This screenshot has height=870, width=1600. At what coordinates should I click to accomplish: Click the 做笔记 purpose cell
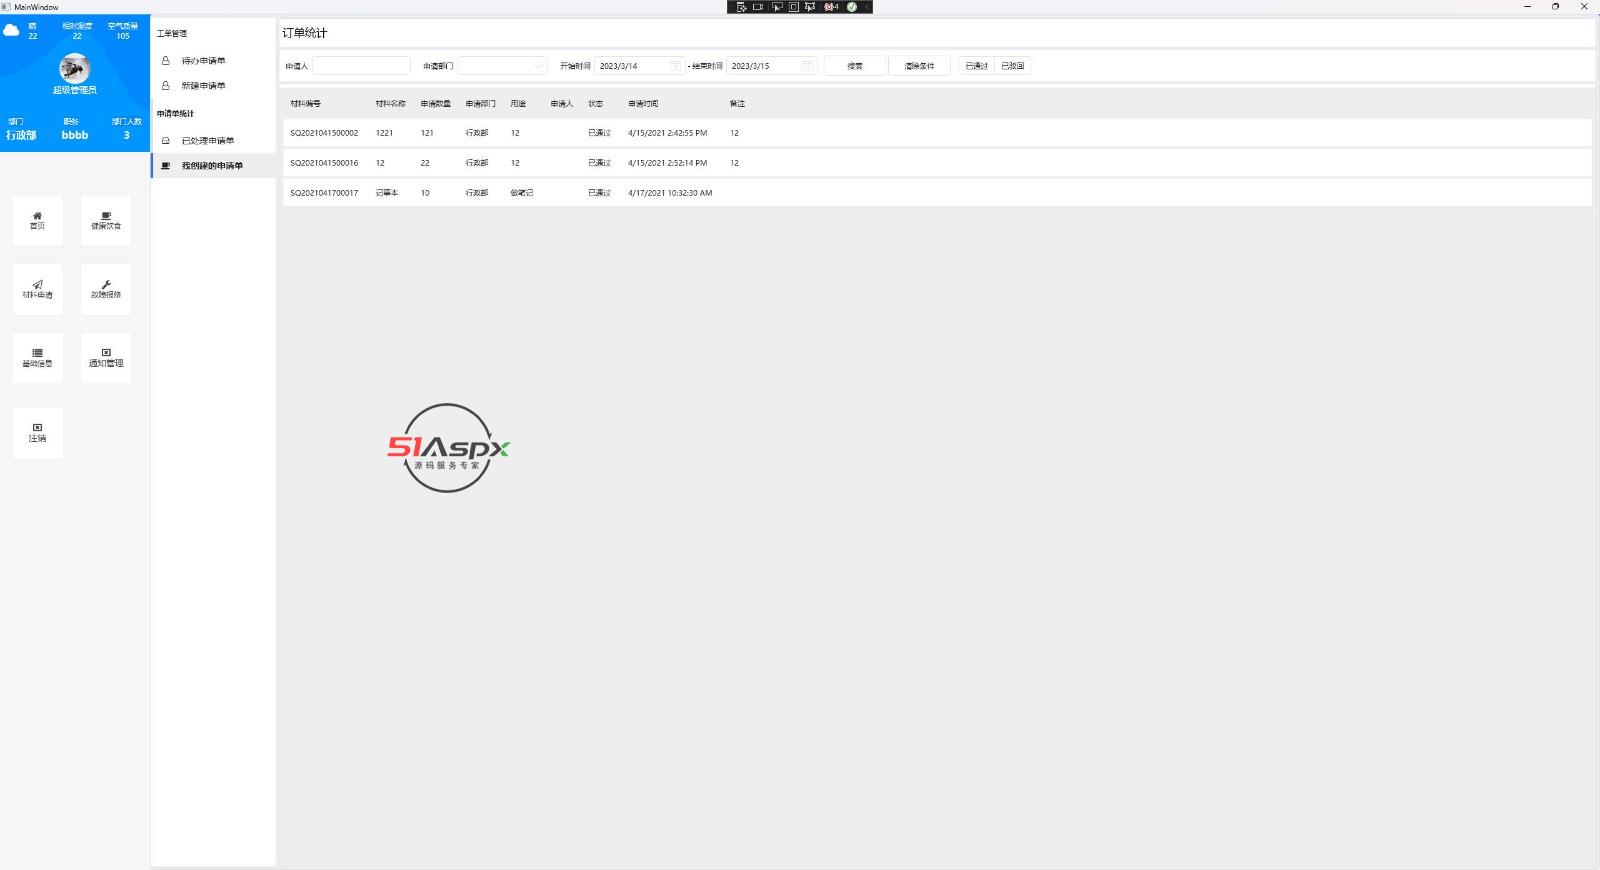point(522,193)
